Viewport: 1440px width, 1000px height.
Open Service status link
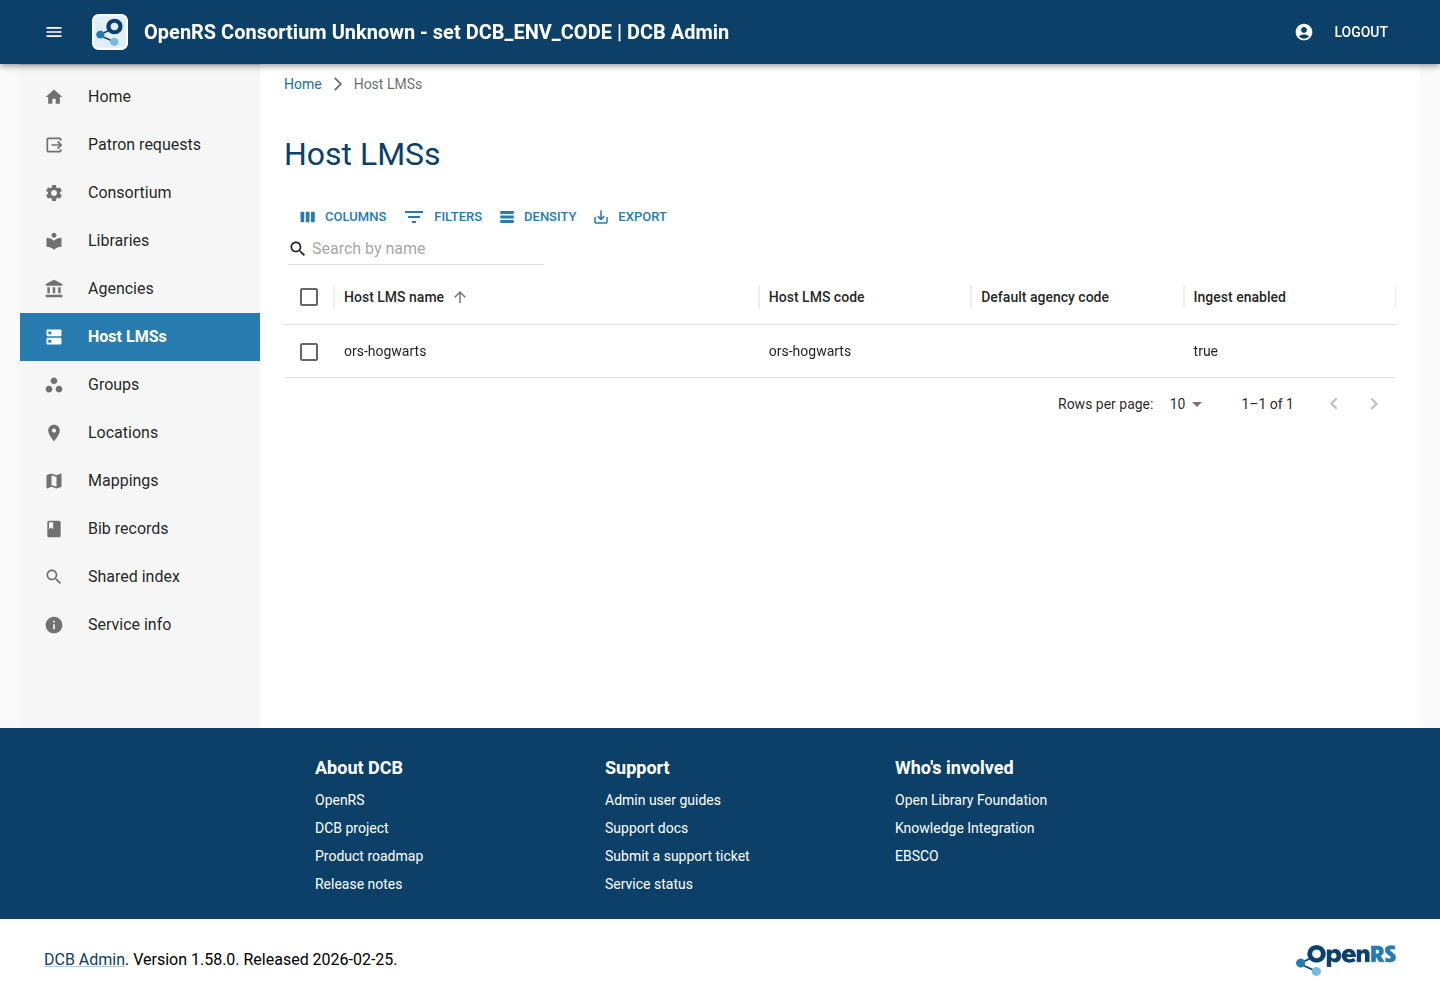[x=649, y=884]
